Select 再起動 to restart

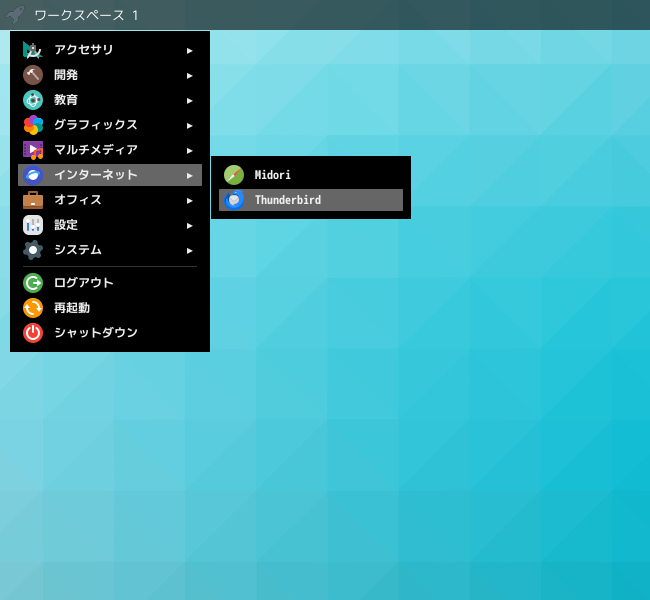pos(110,308)
